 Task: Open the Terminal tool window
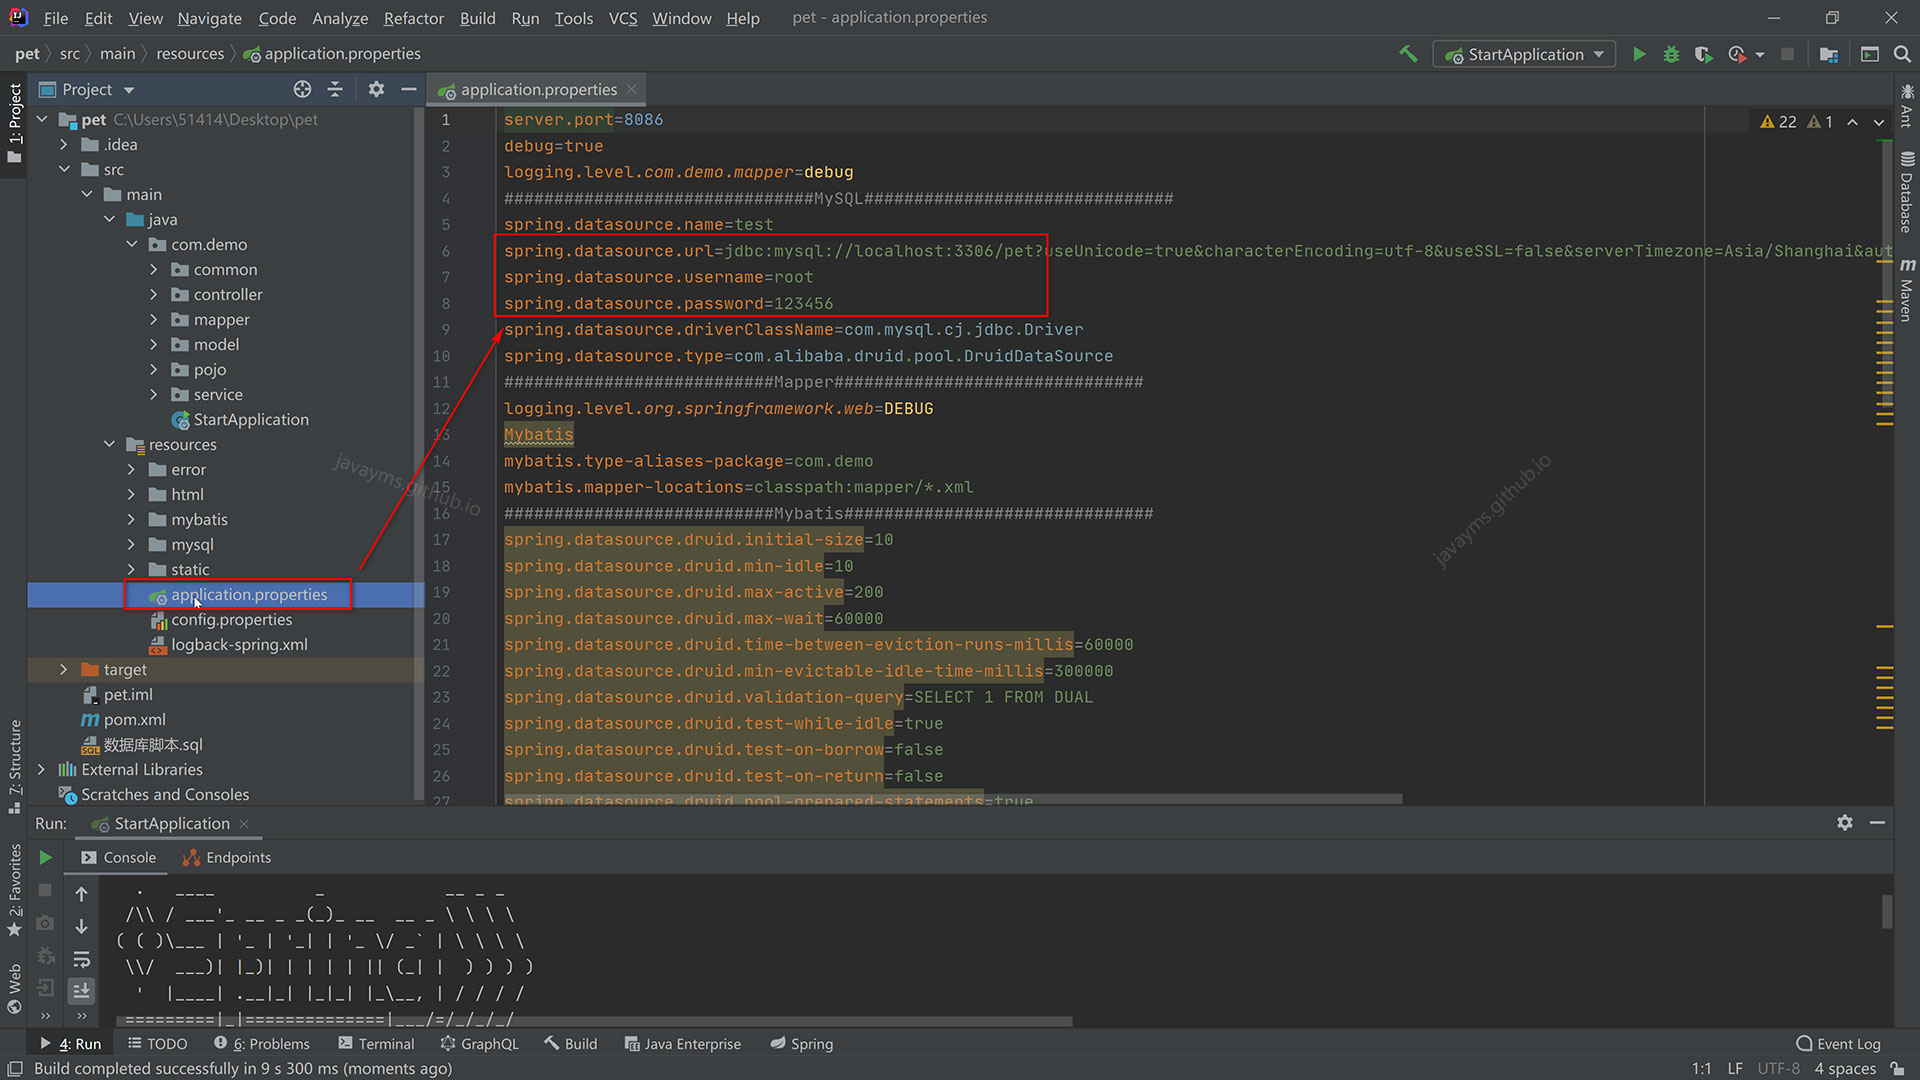(376, 1043)
